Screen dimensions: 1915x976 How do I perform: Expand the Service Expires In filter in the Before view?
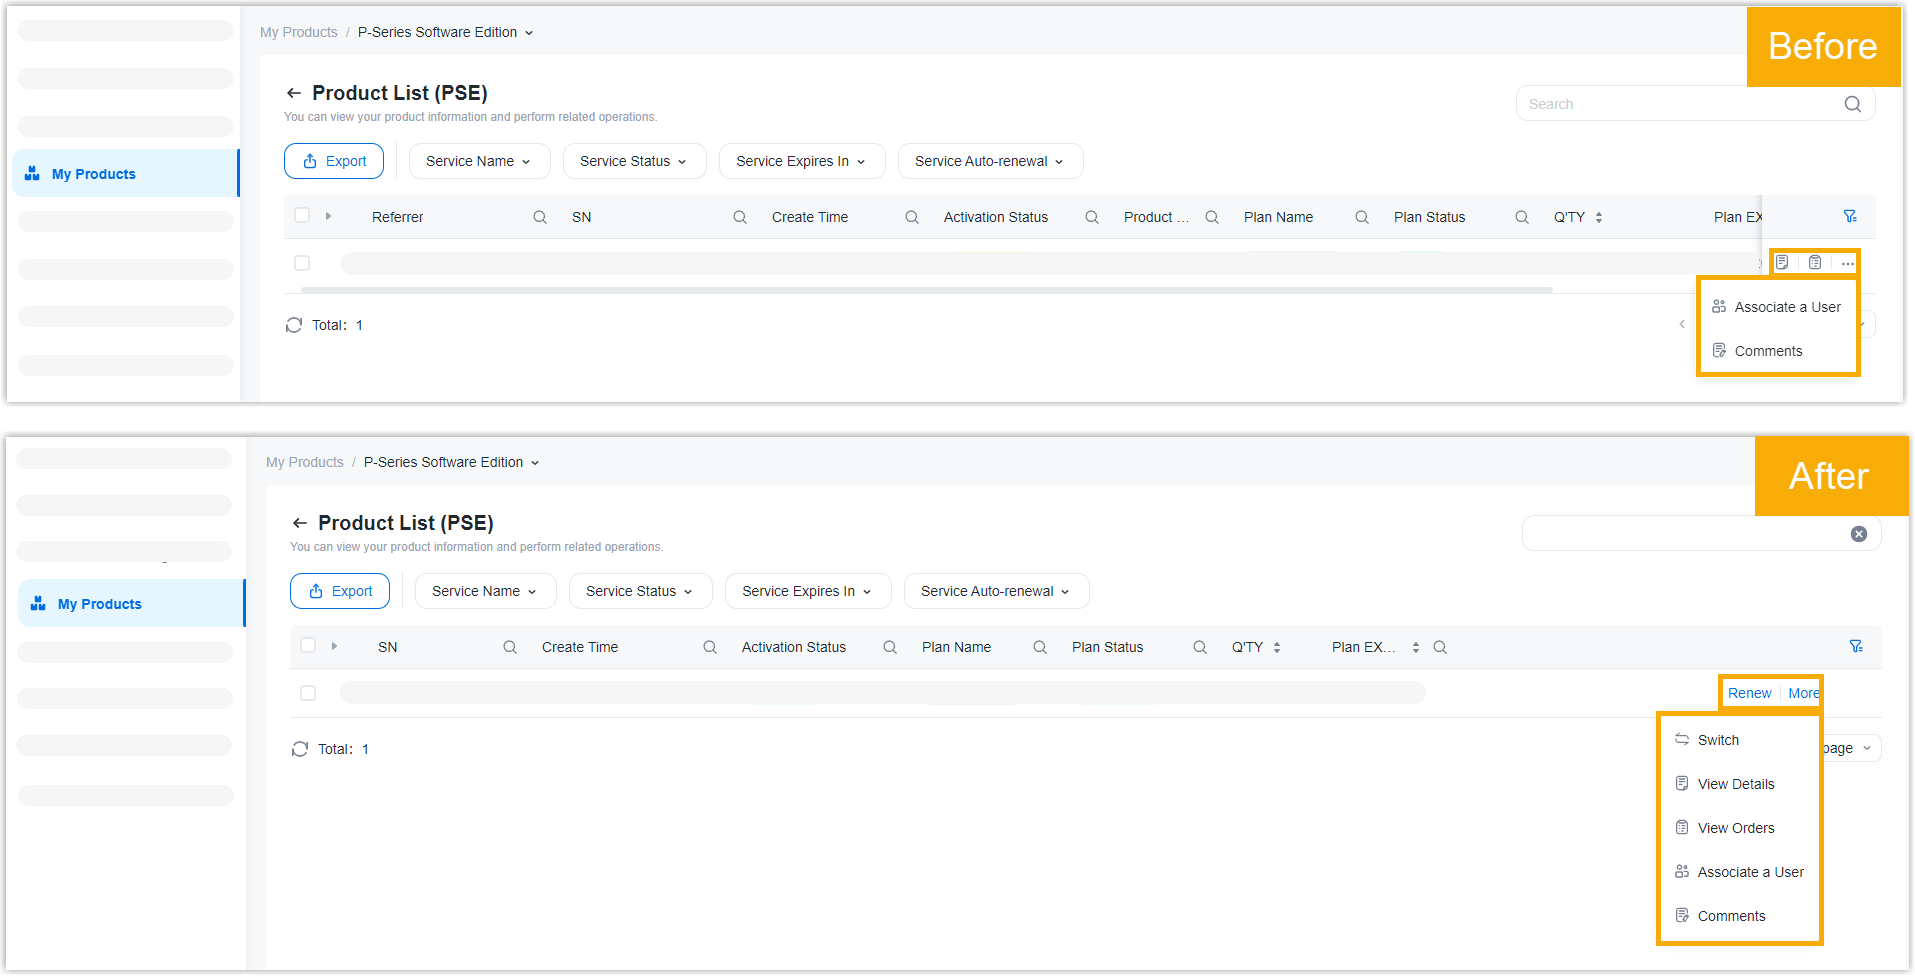pyautogui.click(x=801, y=161)
